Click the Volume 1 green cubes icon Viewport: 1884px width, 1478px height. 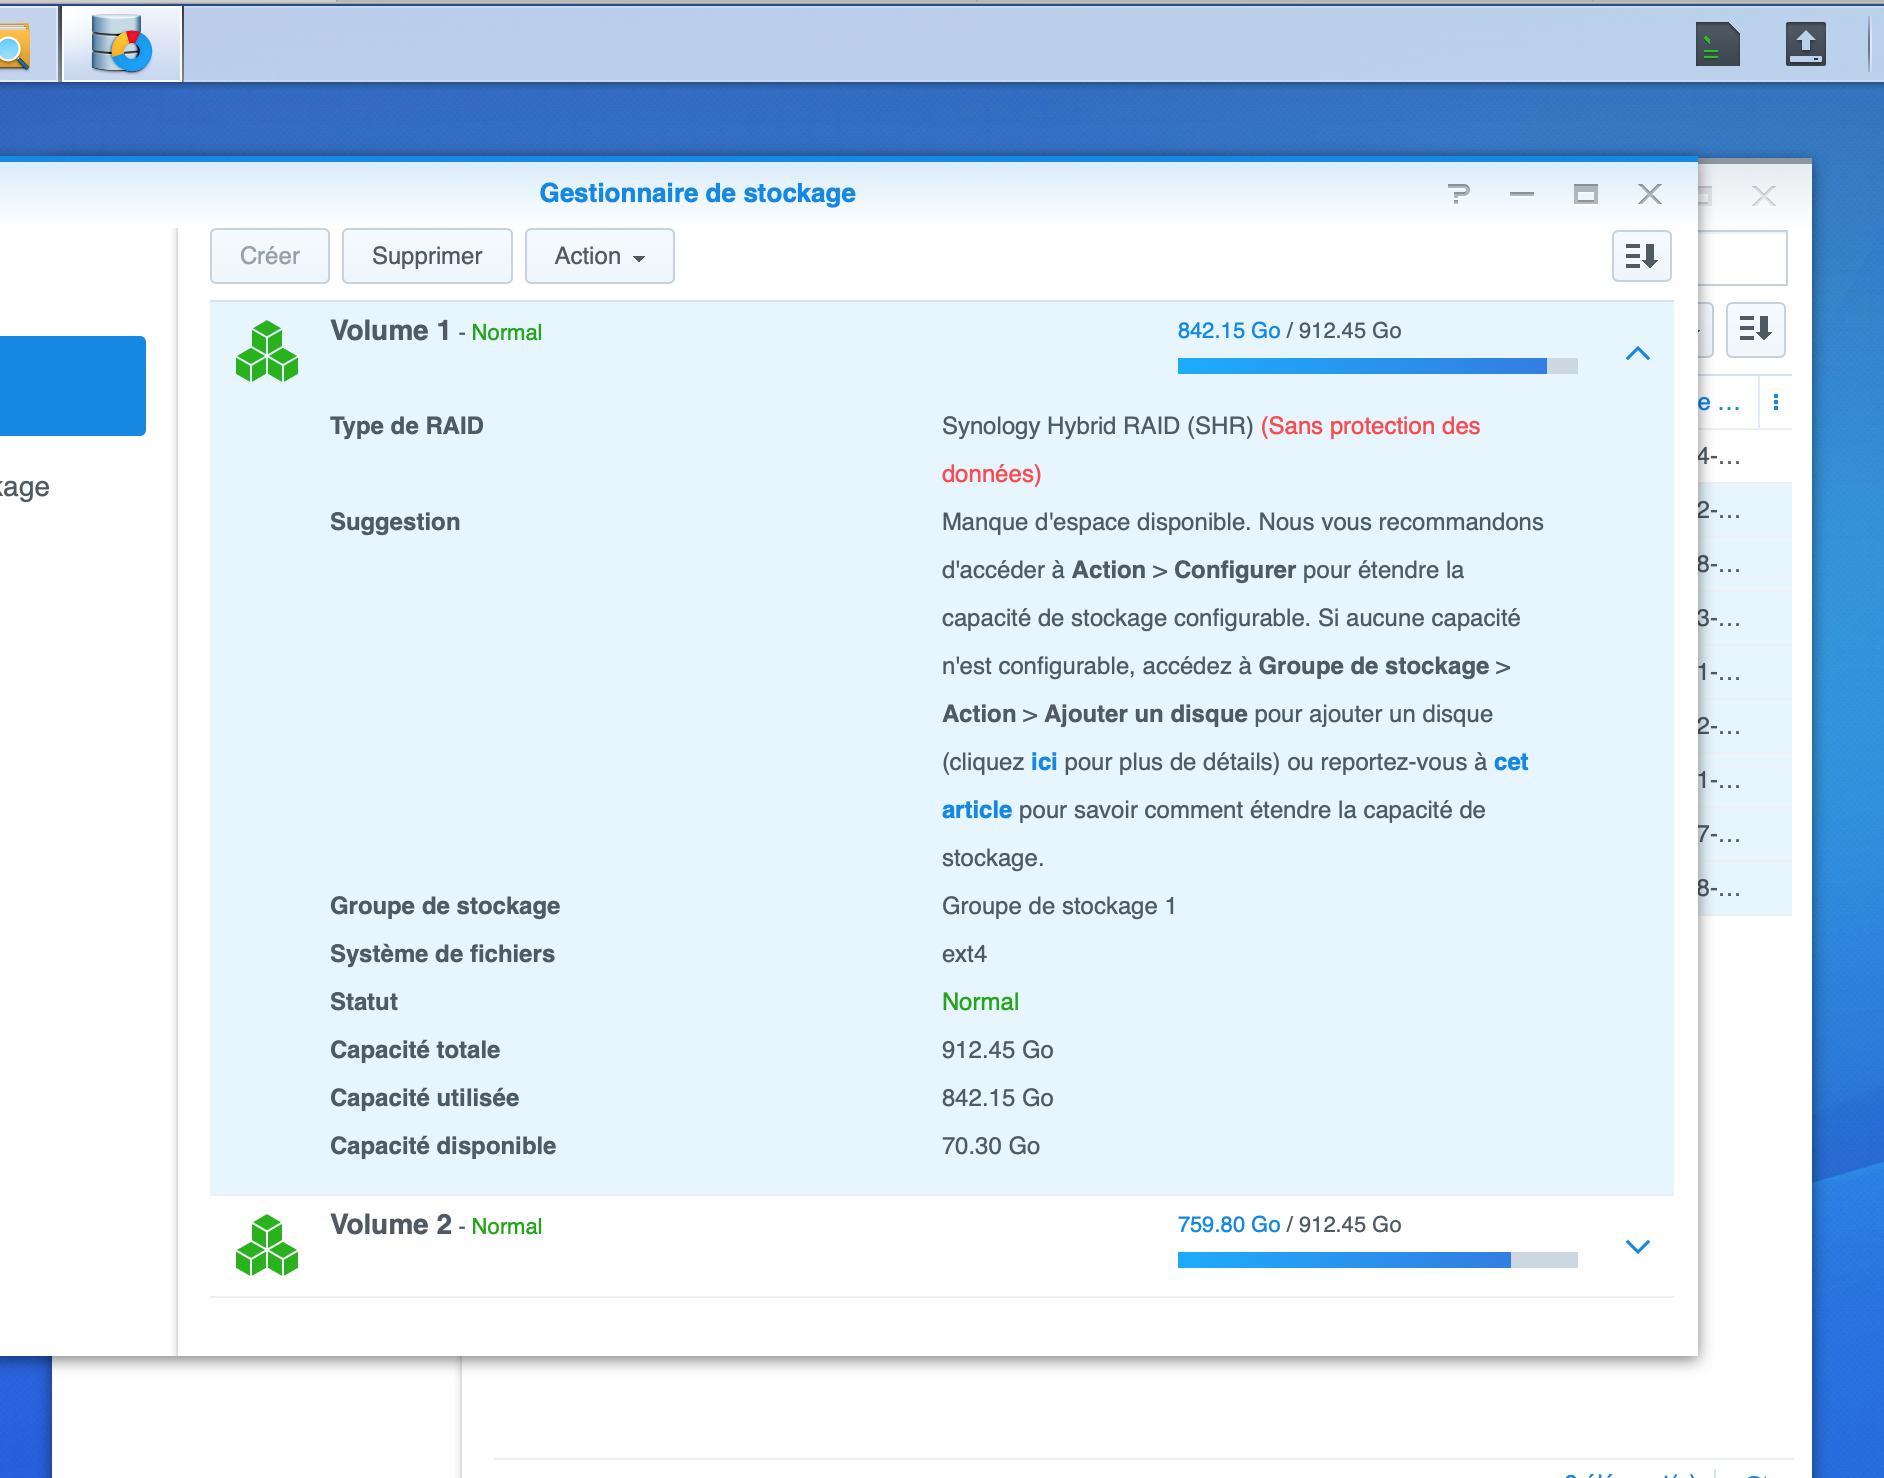coord(267,351)
